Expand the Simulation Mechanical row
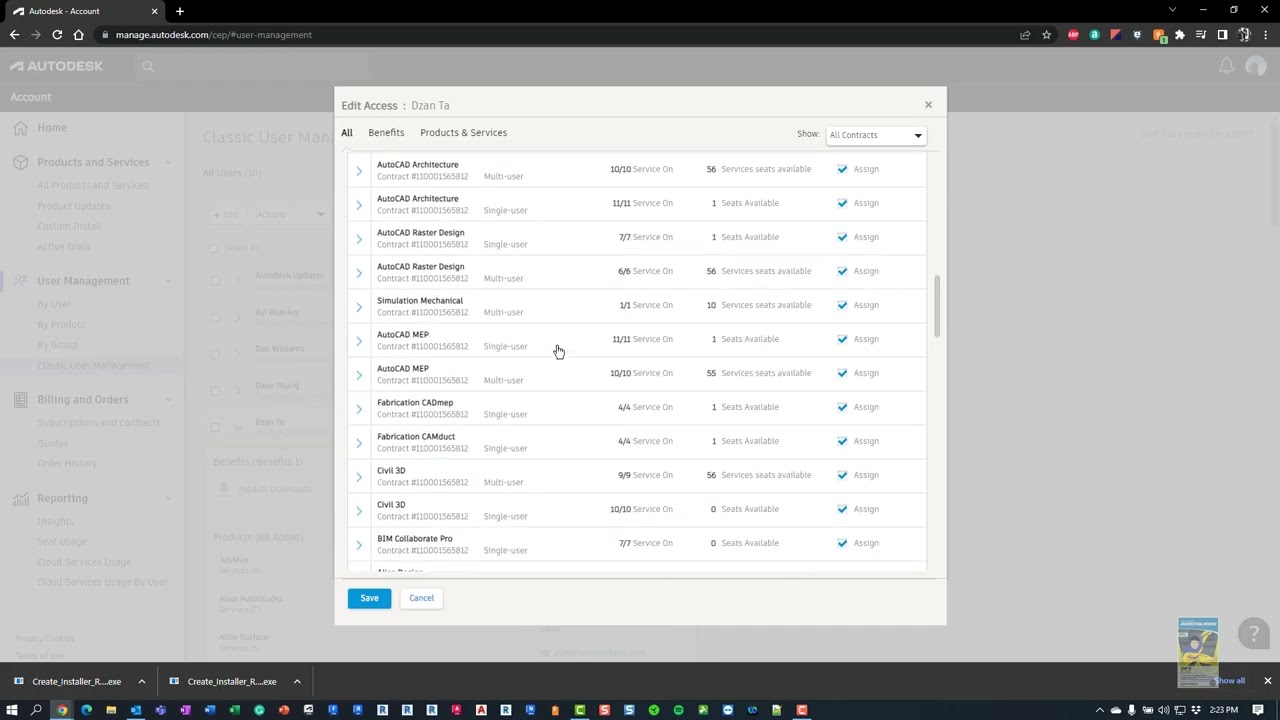 359,307
